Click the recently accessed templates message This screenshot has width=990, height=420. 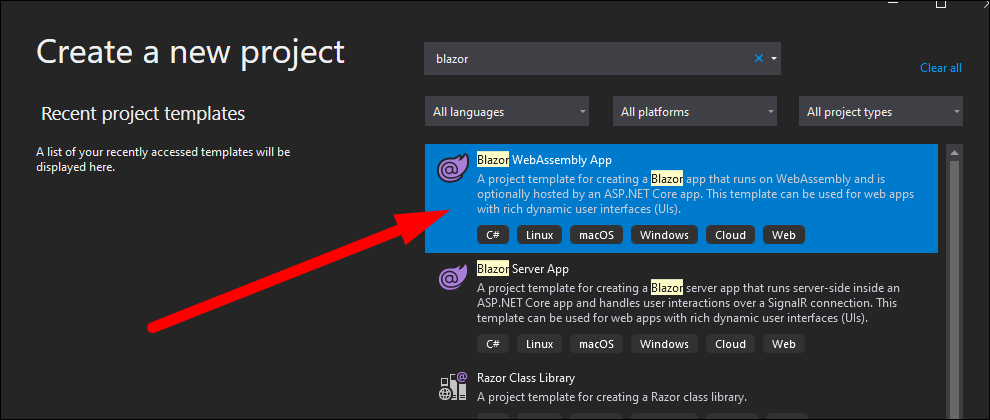[163, 160]
